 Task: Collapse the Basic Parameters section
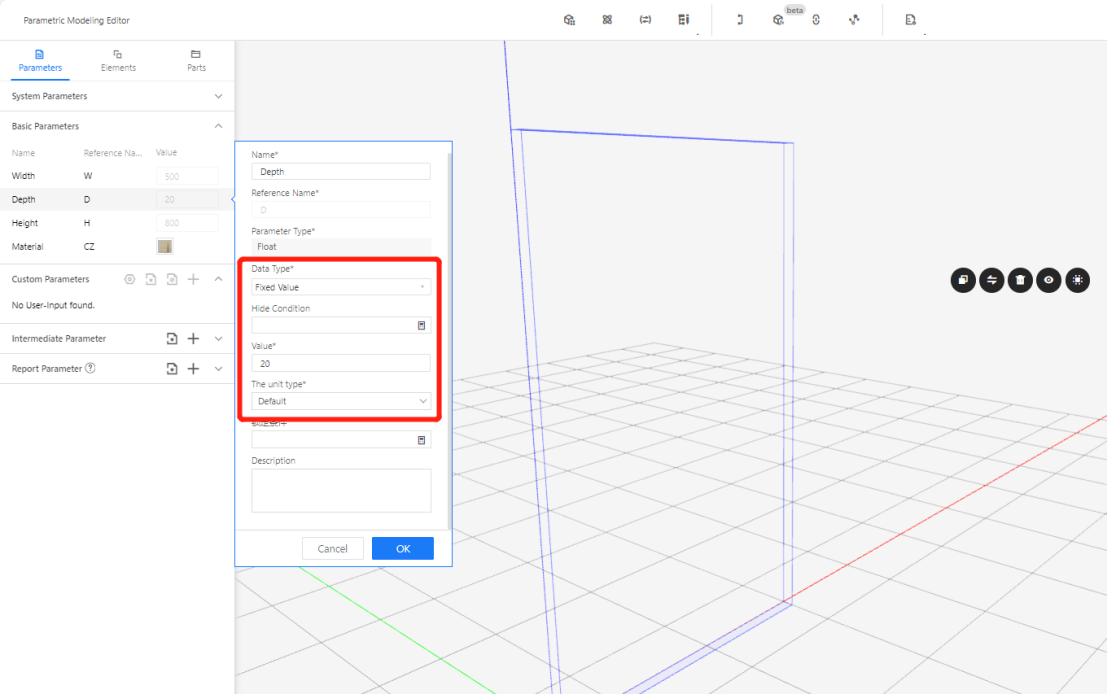coord(218,126)
